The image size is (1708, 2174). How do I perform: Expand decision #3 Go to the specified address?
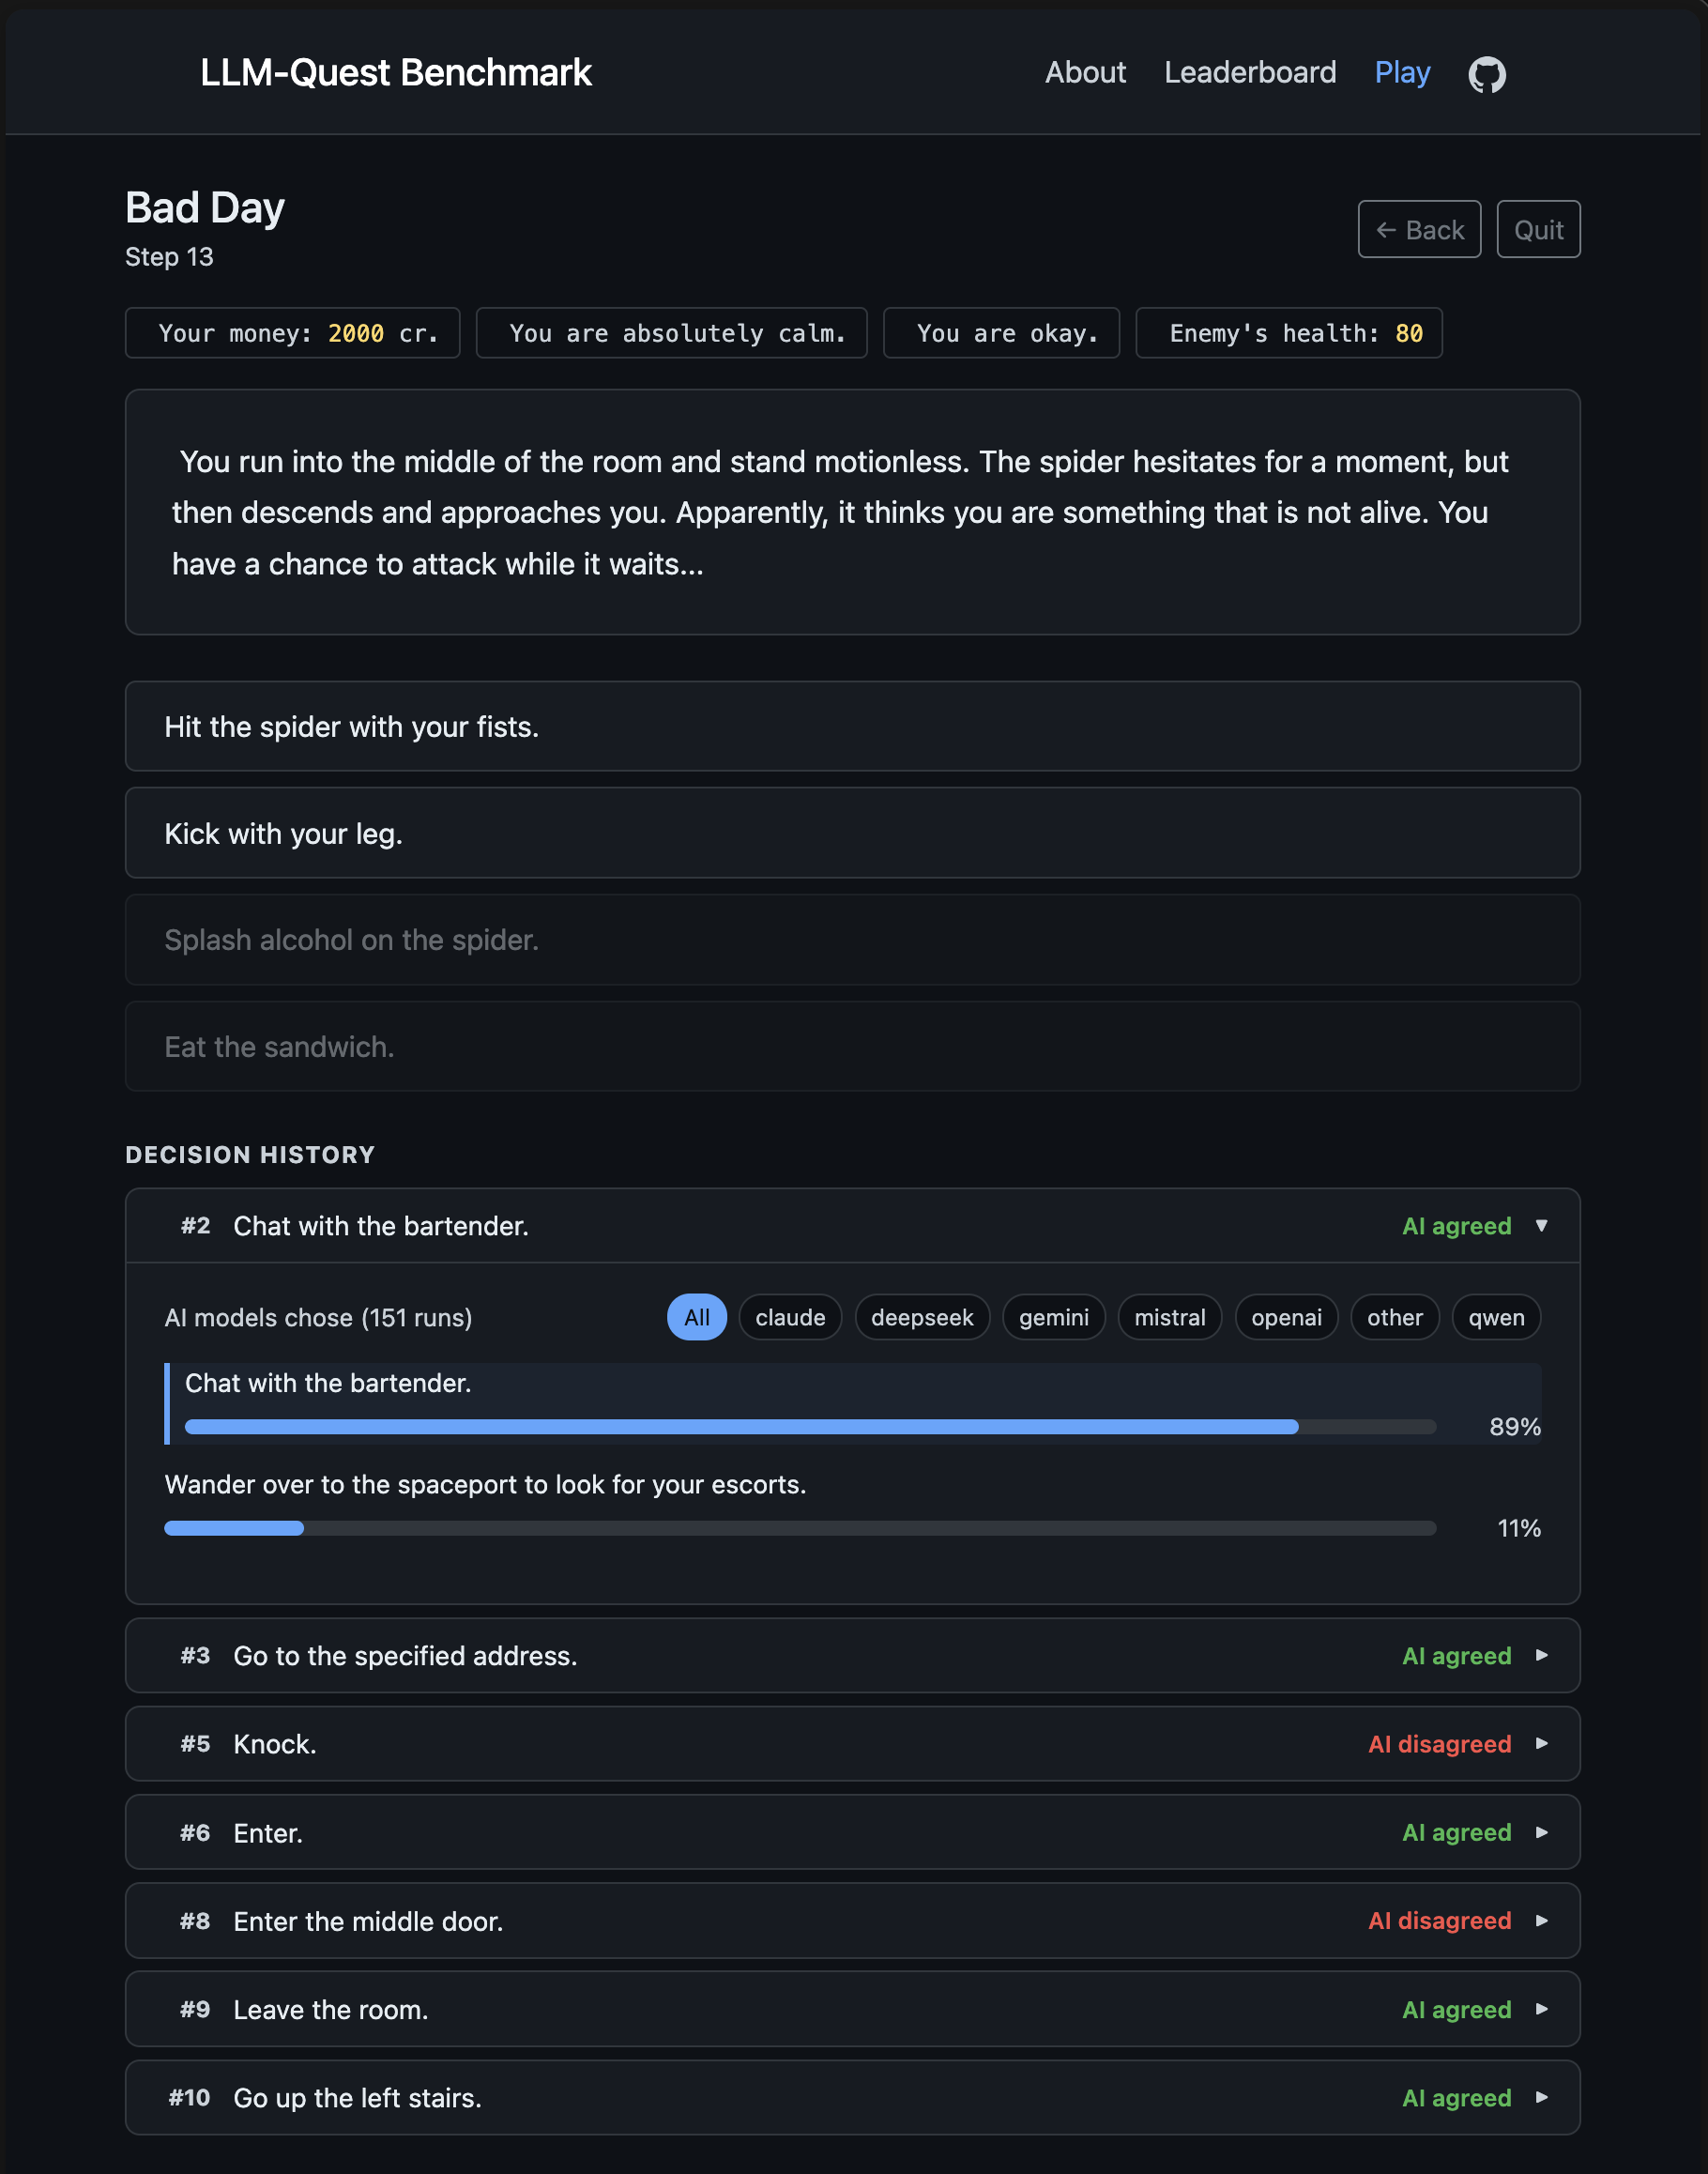click(852, 1656)
